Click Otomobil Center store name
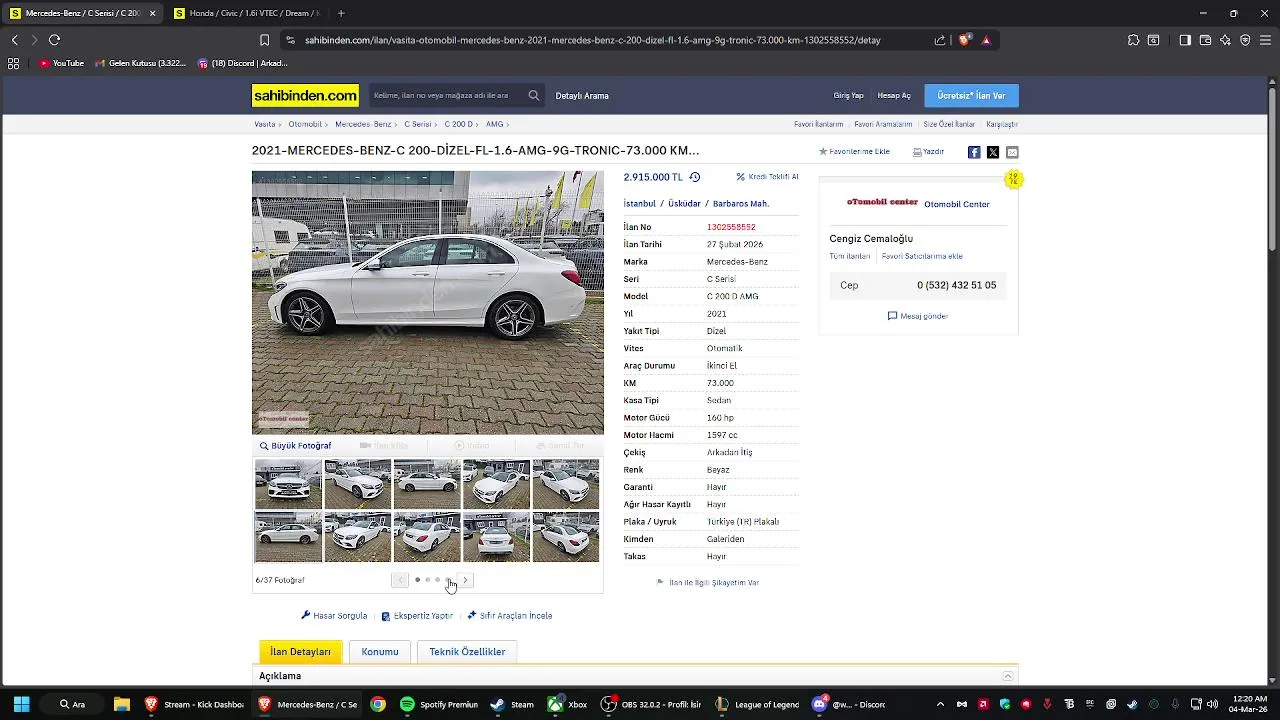Screen dimensions: 1280x720 pyautogui.click(x=957, y=204)
